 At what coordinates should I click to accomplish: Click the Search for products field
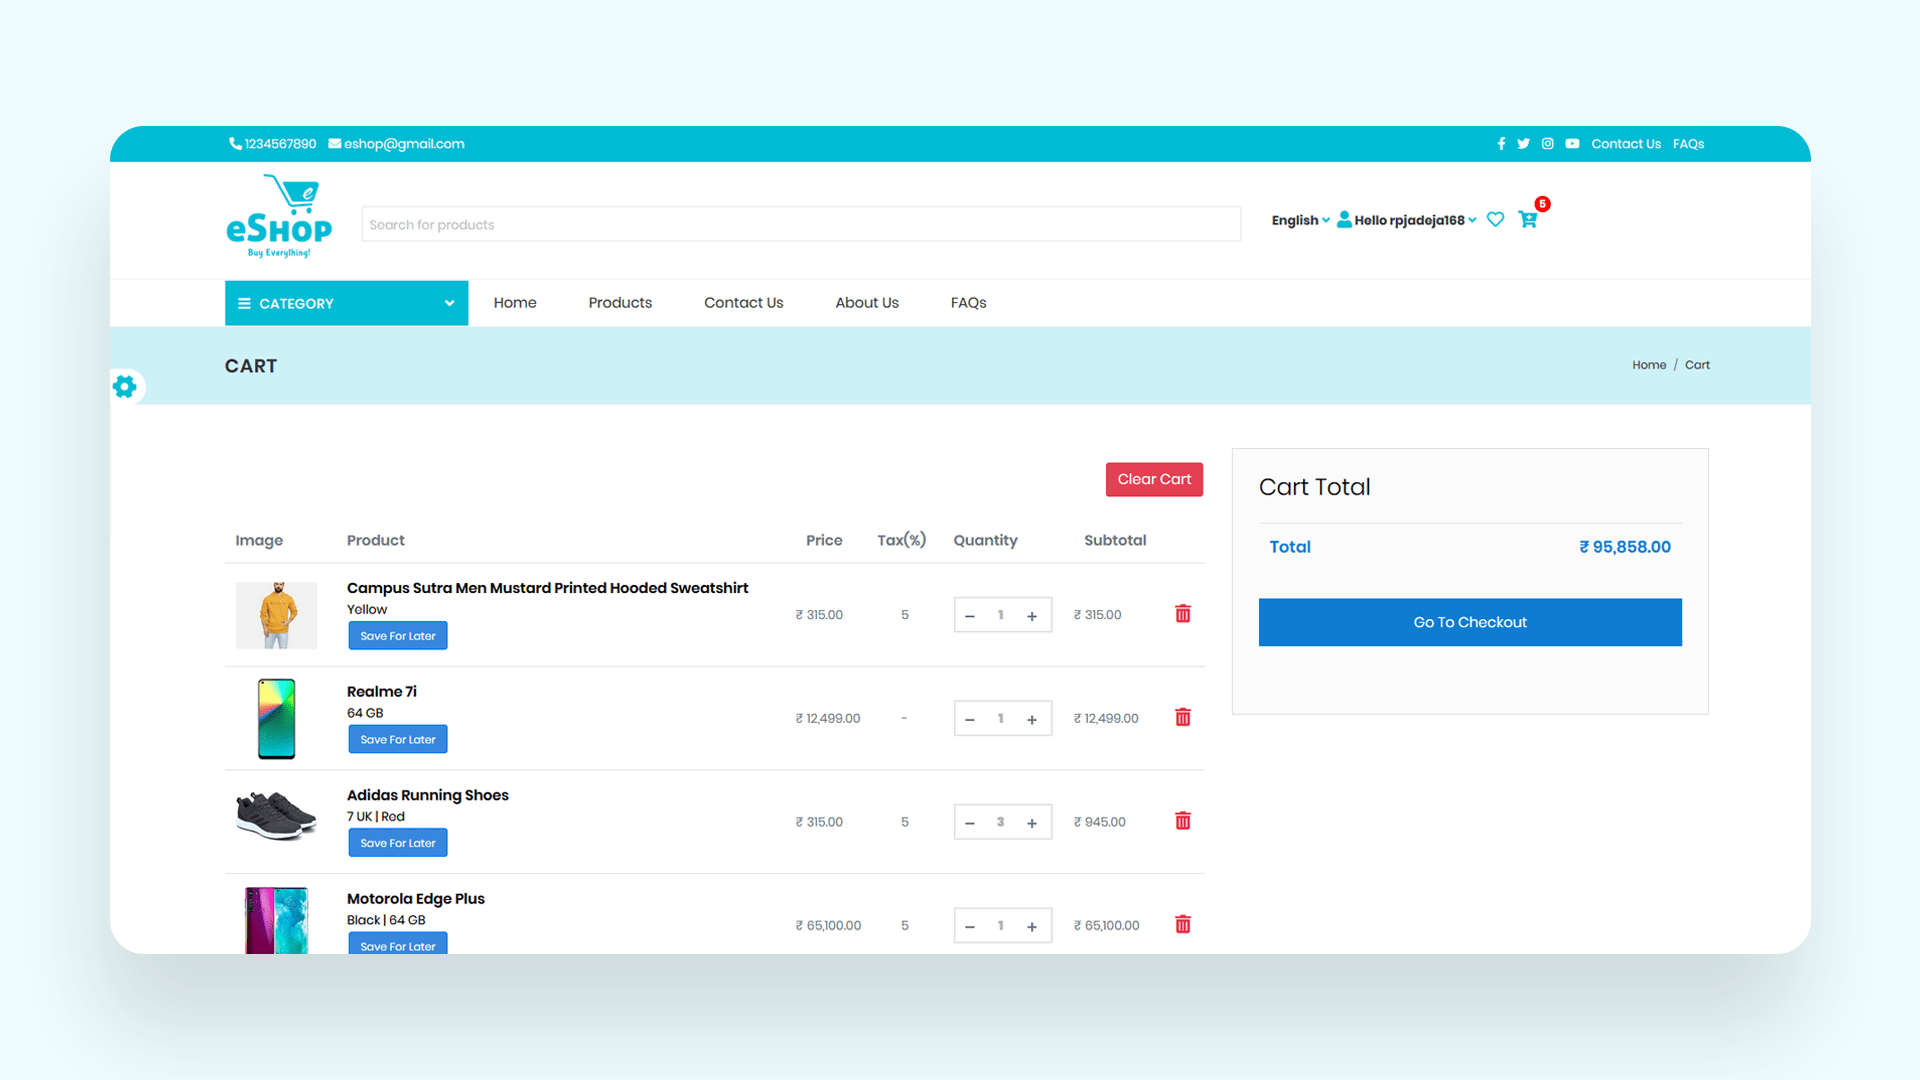coord(800,224)
